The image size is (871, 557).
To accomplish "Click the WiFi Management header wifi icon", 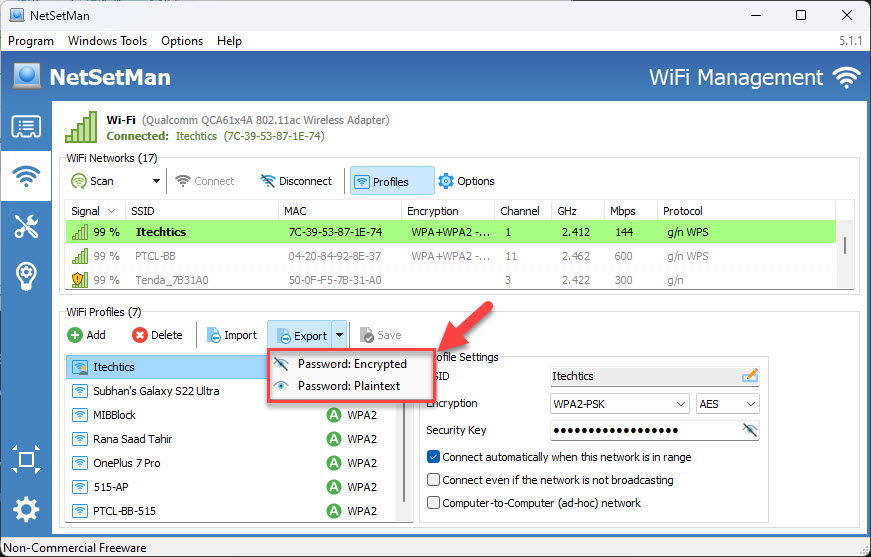I will 846,77.
